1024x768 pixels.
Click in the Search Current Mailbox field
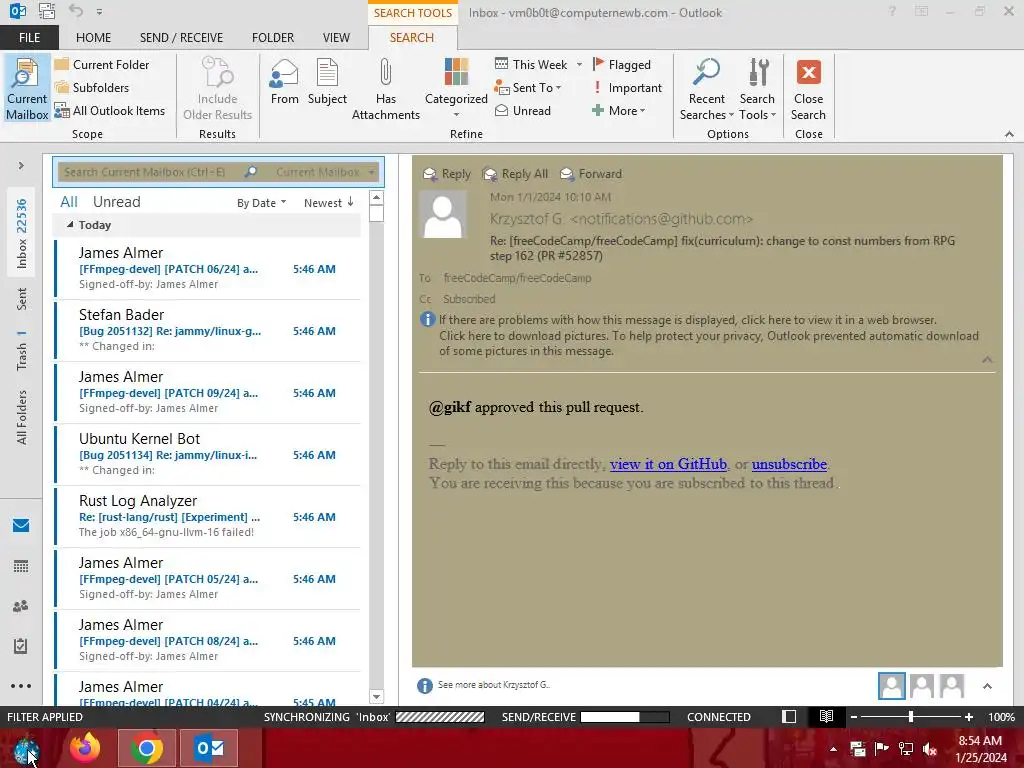(150, 172)
